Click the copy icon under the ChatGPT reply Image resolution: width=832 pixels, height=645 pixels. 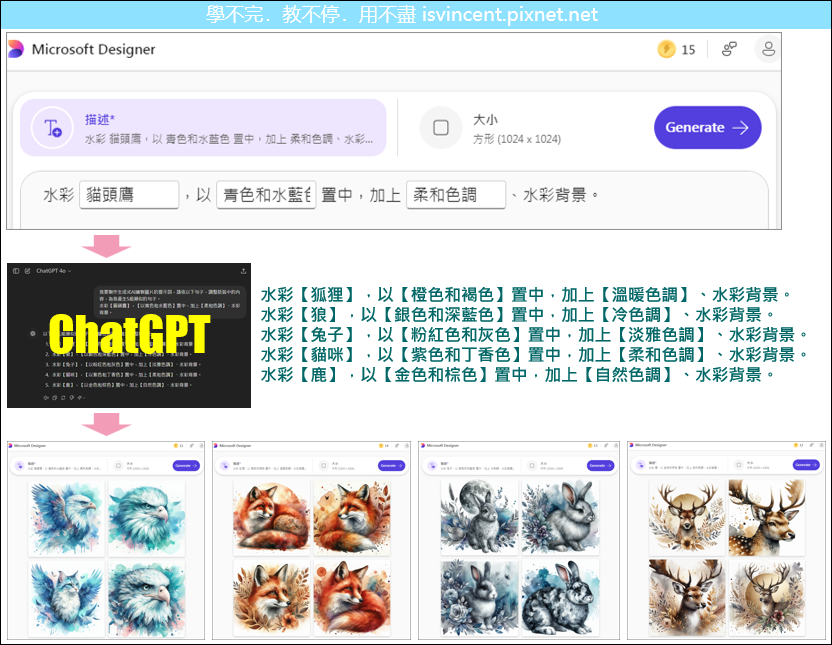click(x=55, y=397)
